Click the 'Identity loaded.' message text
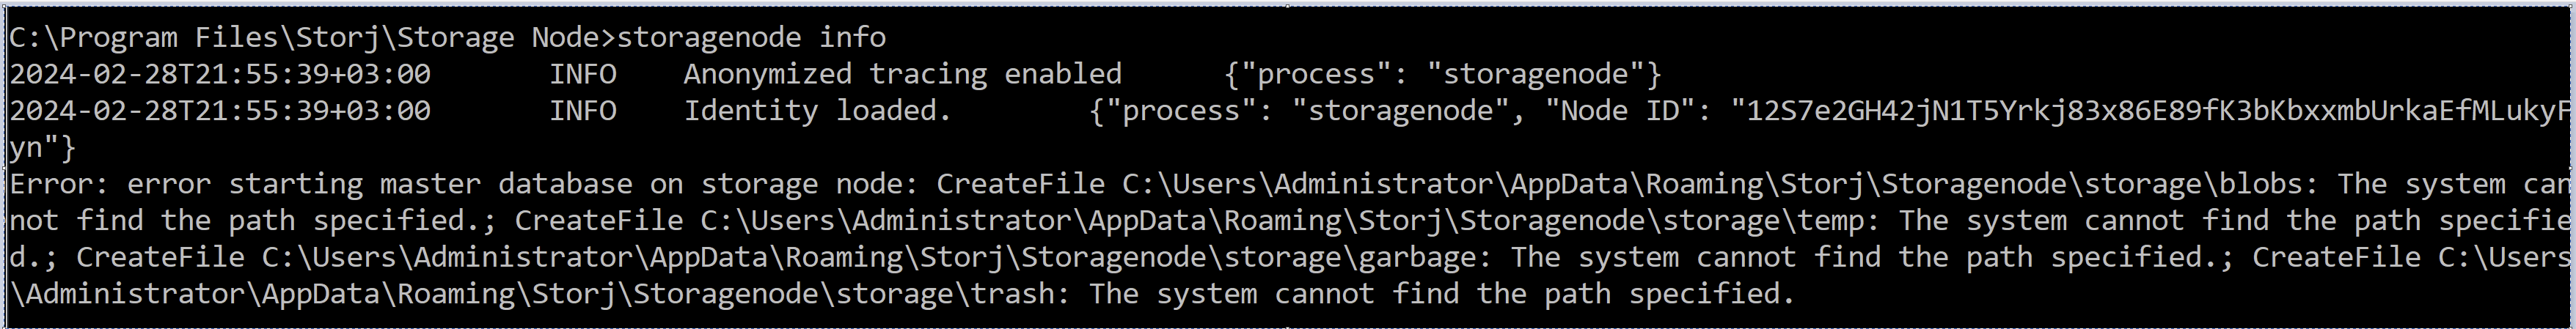The height and width of the screenshot is (329, 2576). coord(817,111)
